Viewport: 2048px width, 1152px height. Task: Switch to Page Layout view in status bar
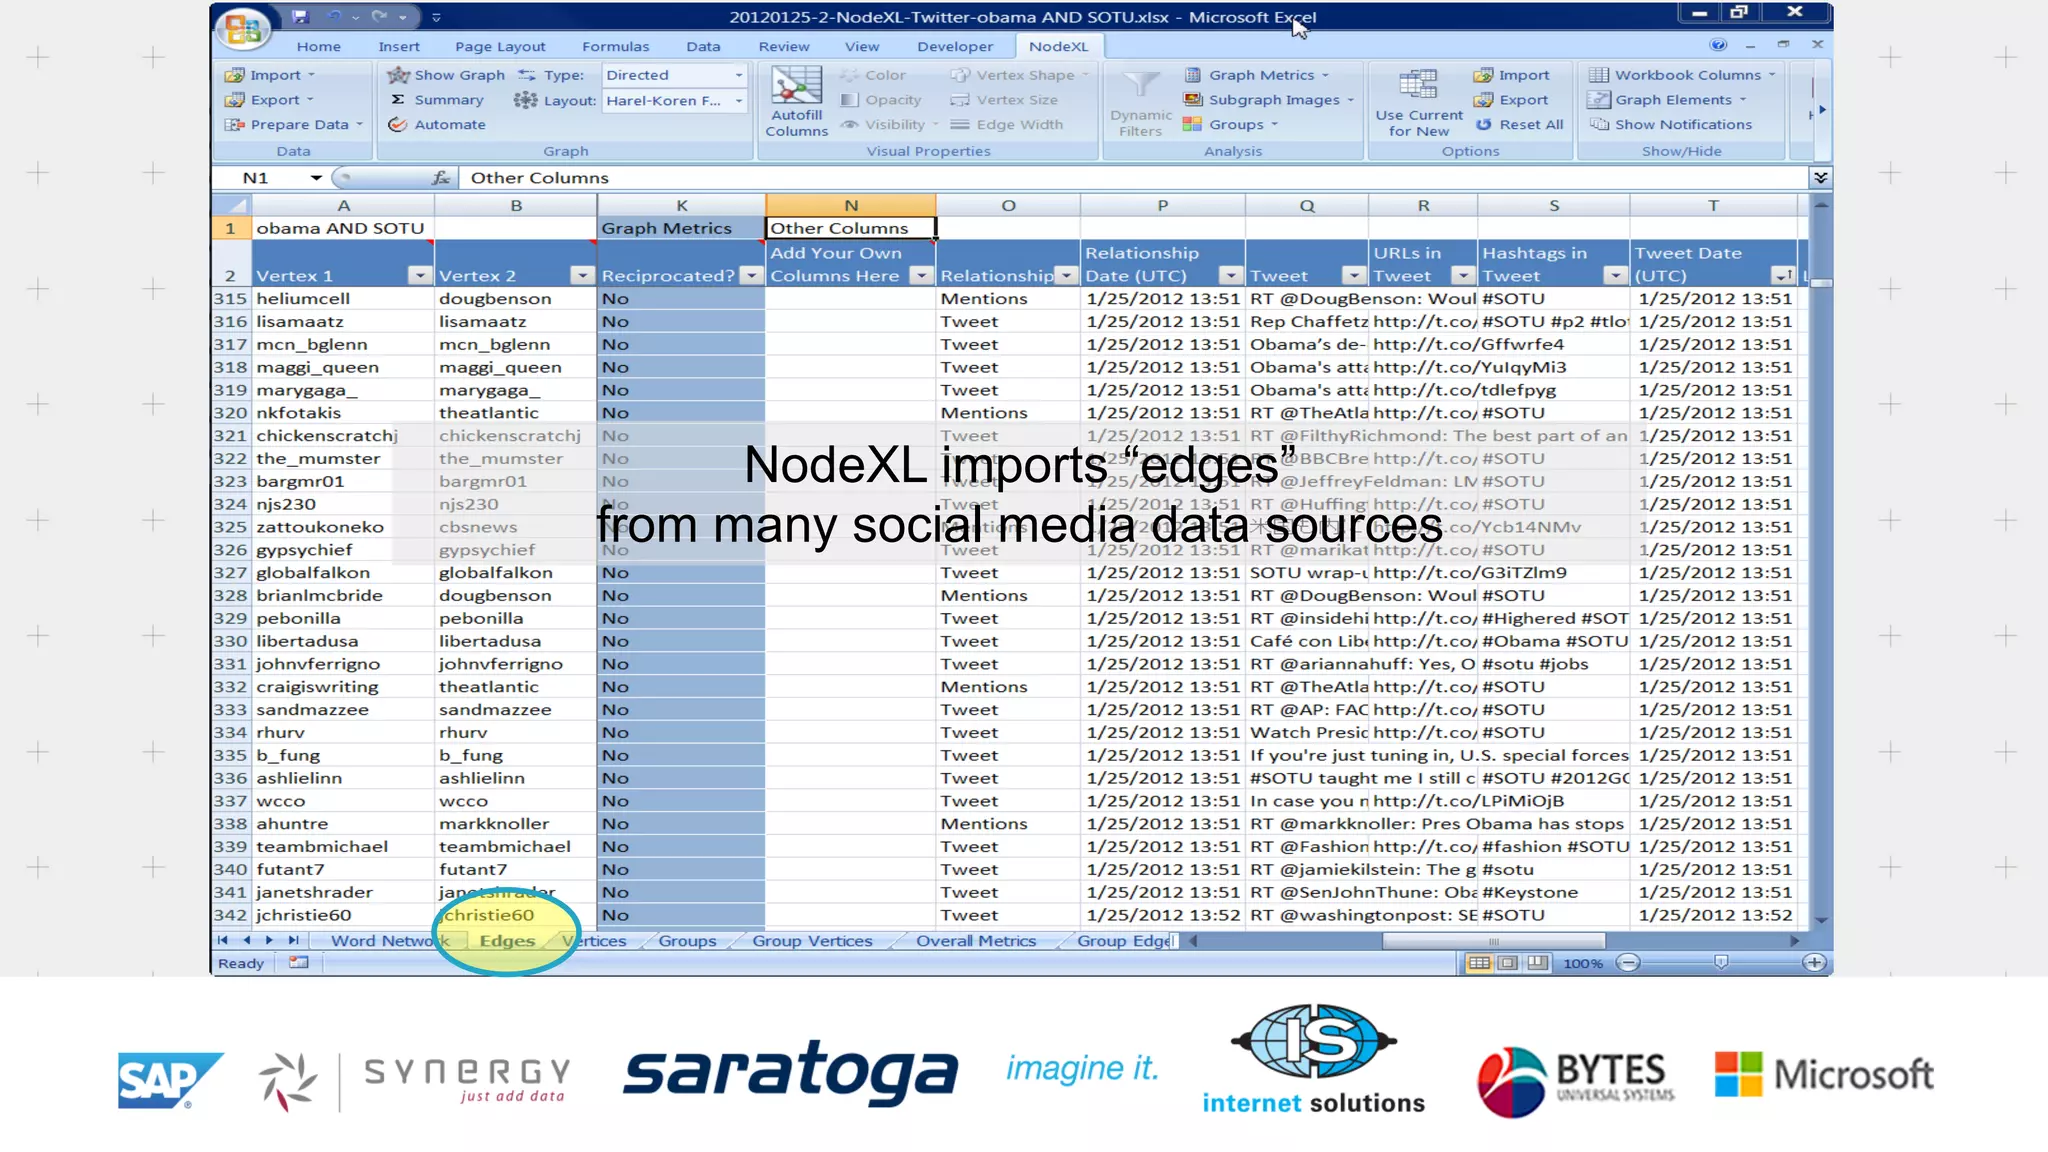click(x=1508, y=963)
